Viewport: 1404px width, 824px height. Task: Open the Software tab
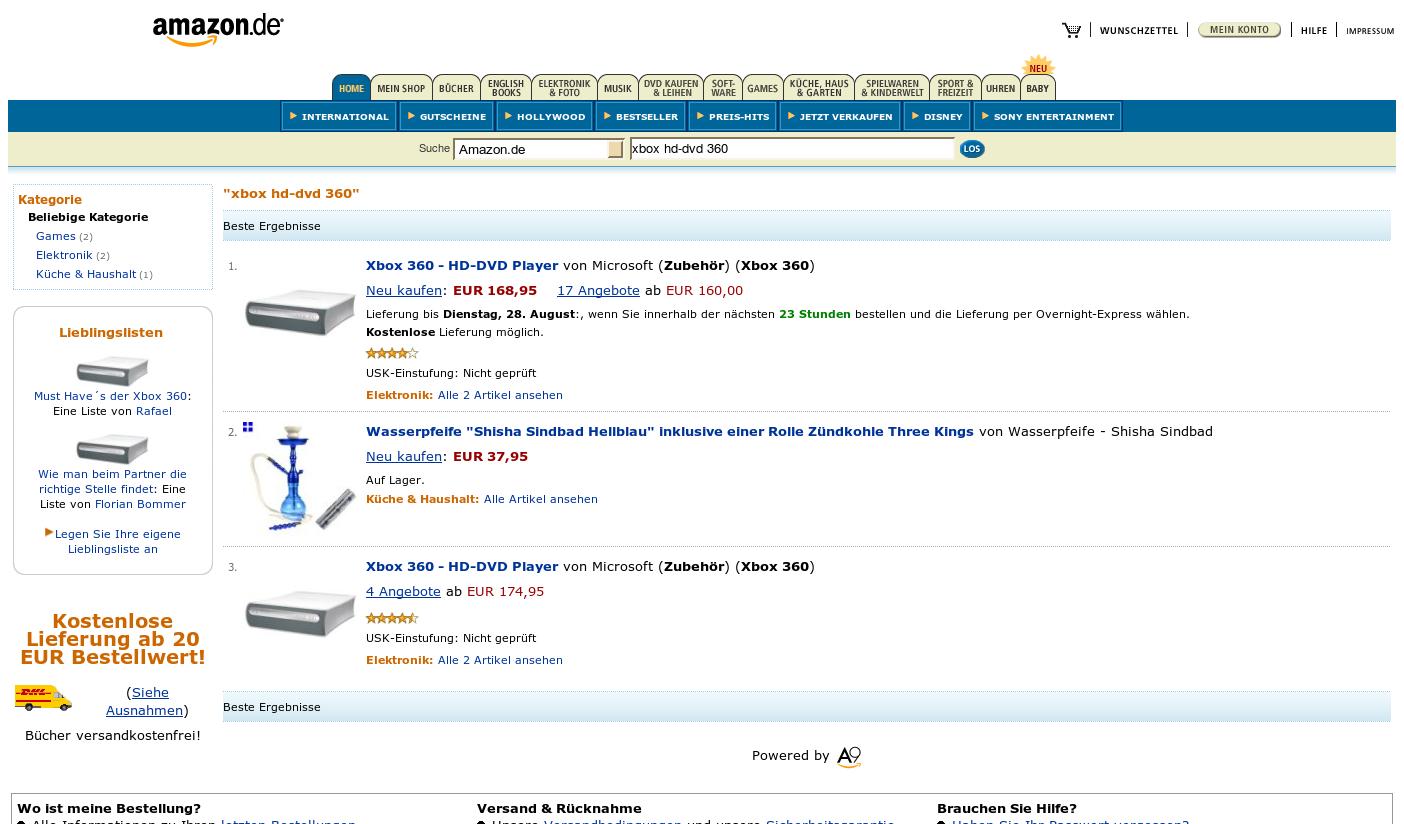click(x=723, y=88)
